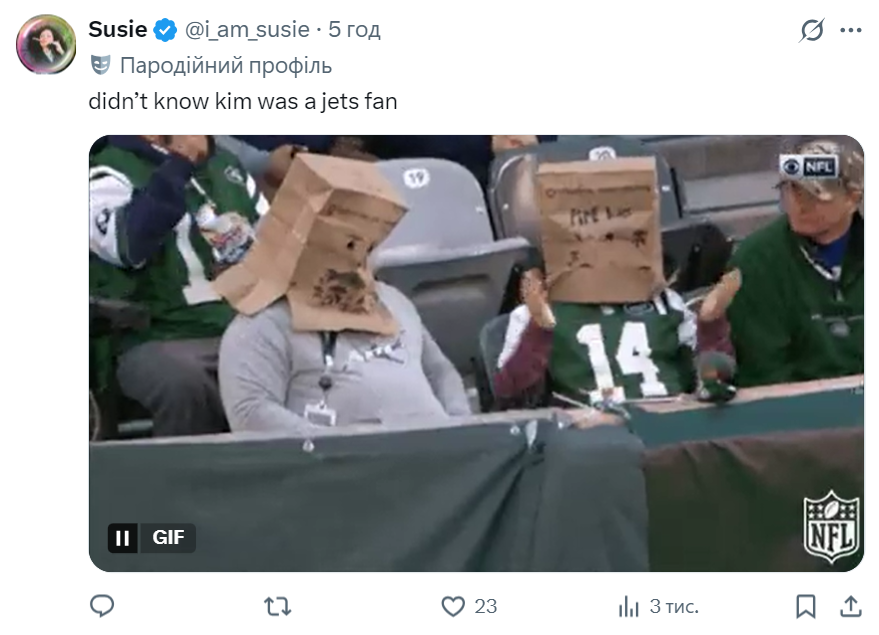Open the three-dot more options menu
879x635 pixels.
tap(850, 31)
